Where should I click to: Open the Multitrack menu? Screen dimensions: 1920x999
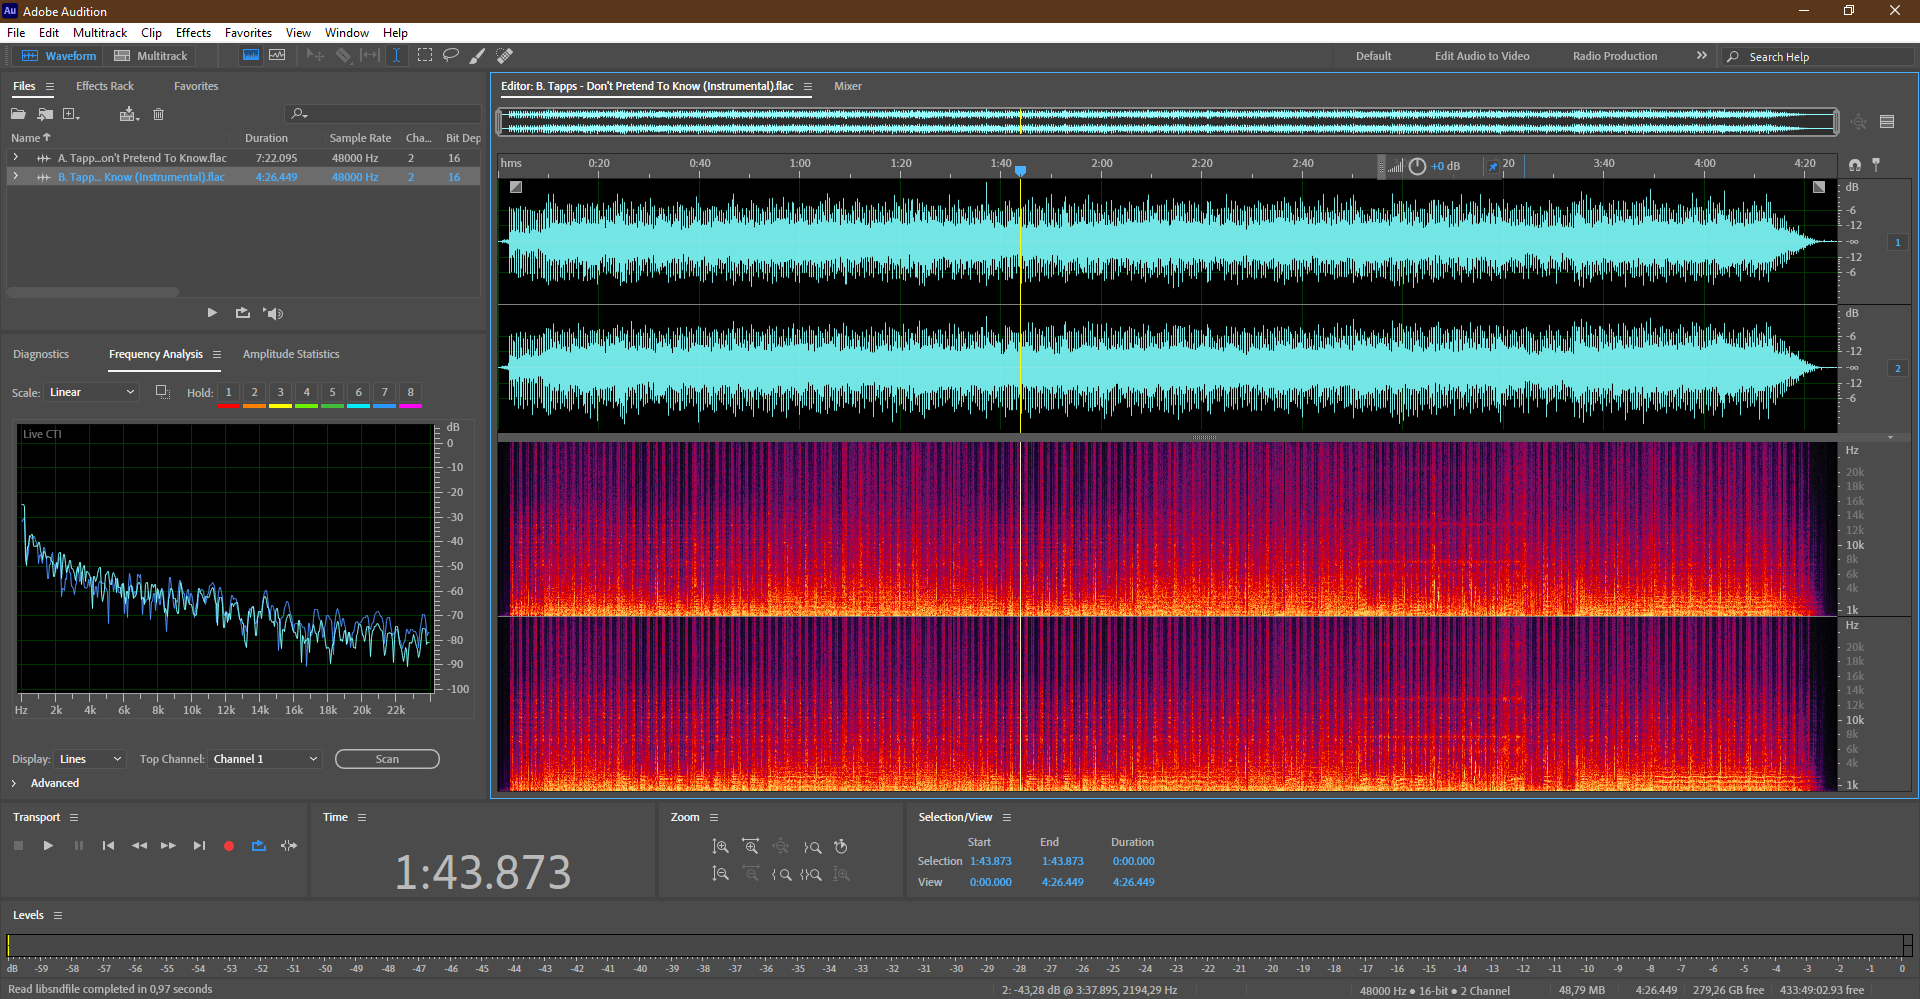[100, 33]
